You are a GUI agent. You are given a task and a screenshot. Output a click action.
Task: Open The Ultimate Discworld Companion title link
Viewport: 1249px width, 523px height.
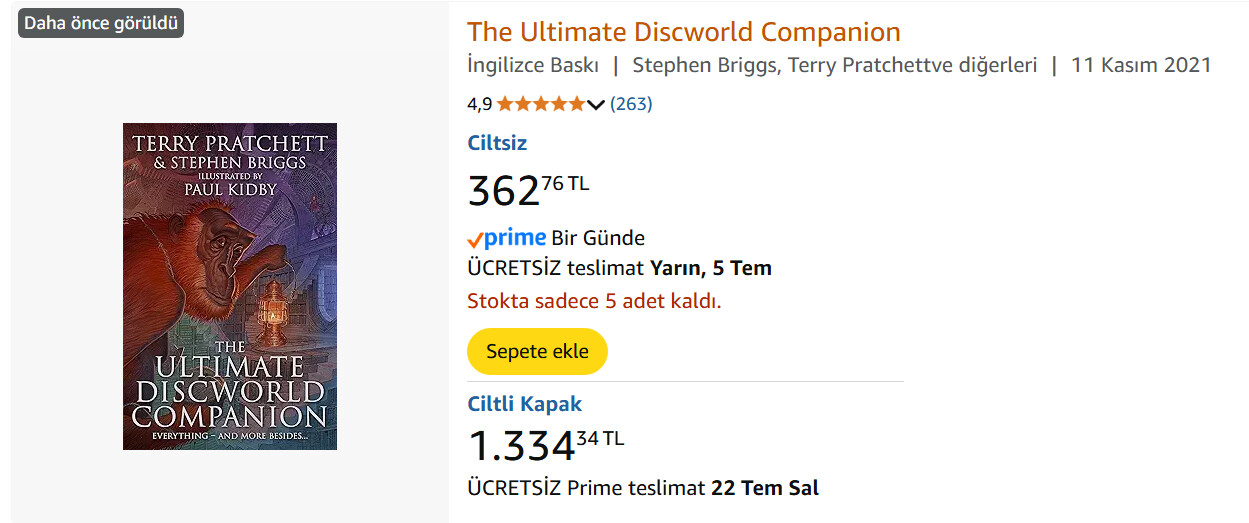click(x=684, y=31)
